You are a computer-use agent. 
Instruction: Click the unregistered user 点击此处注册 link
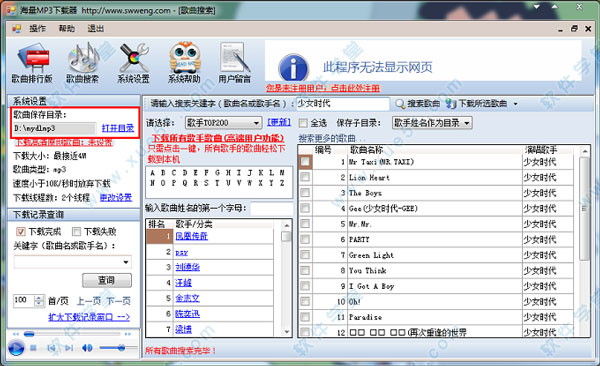tap(323, 88)
